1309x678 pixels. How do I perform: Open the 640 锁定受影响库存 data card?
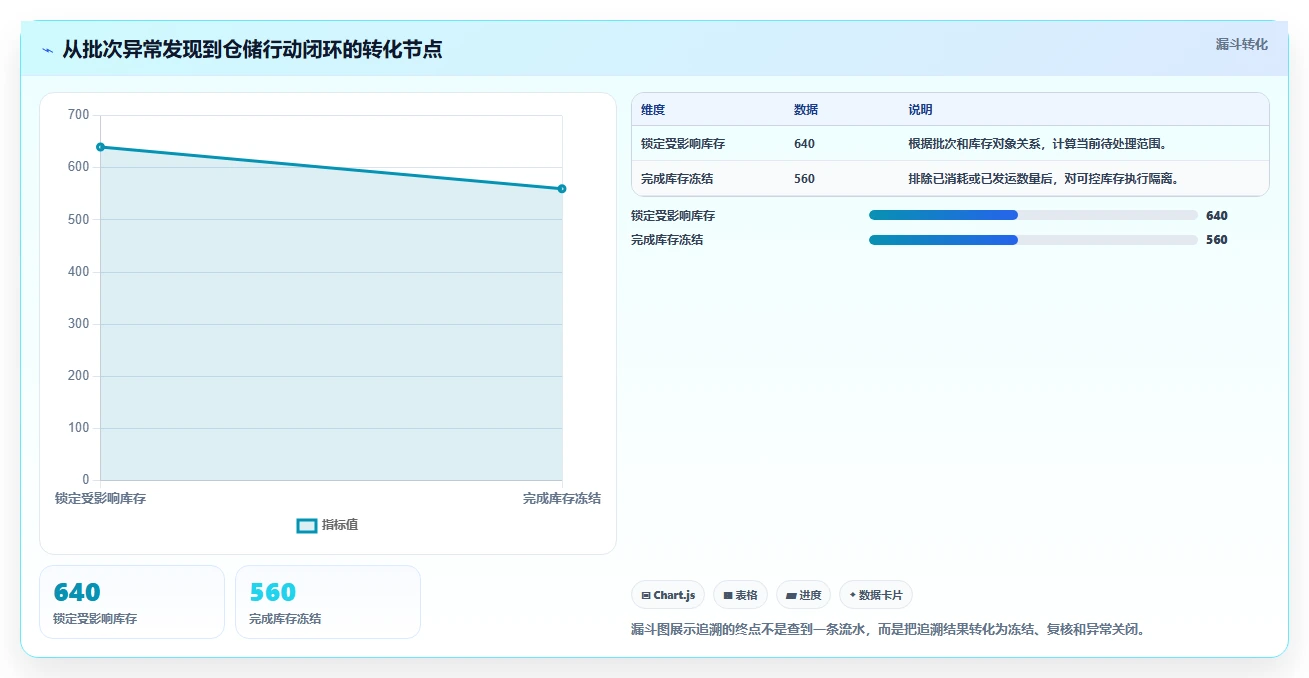132,602
